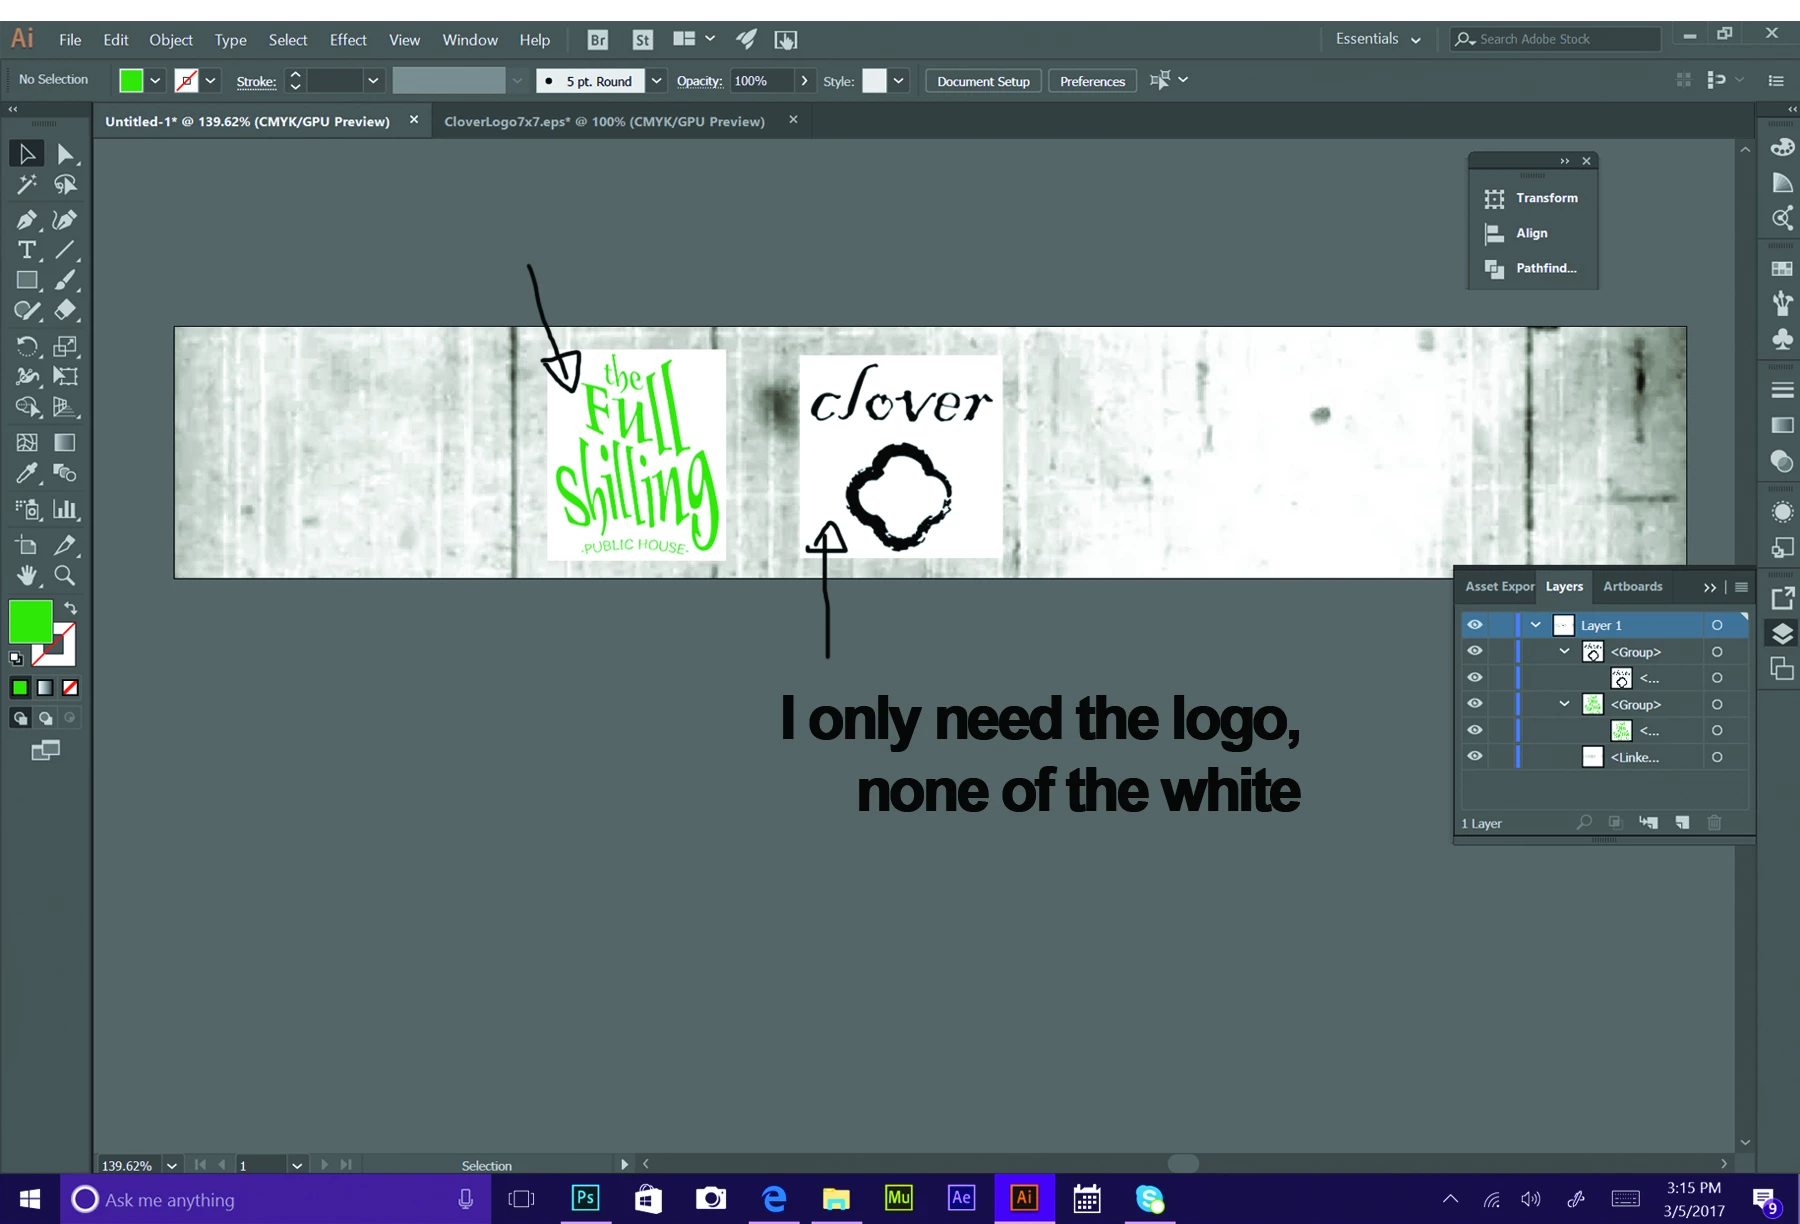Click the Opacity label link
The image size is (1800, 1224).
699,81
